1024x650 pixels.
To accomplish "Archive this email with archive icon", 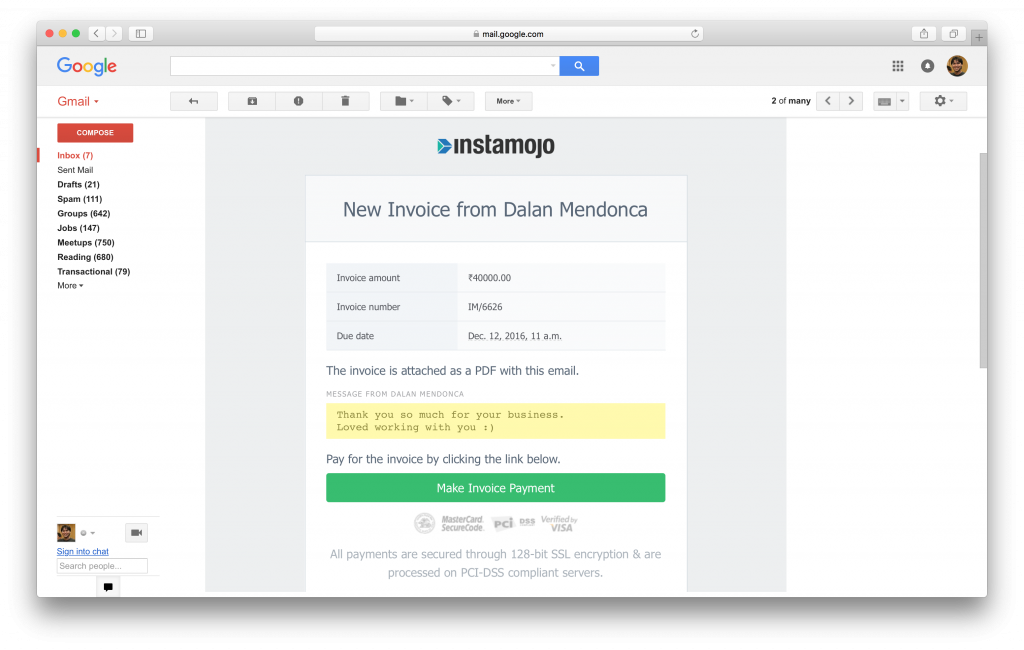I will (252, 101).
